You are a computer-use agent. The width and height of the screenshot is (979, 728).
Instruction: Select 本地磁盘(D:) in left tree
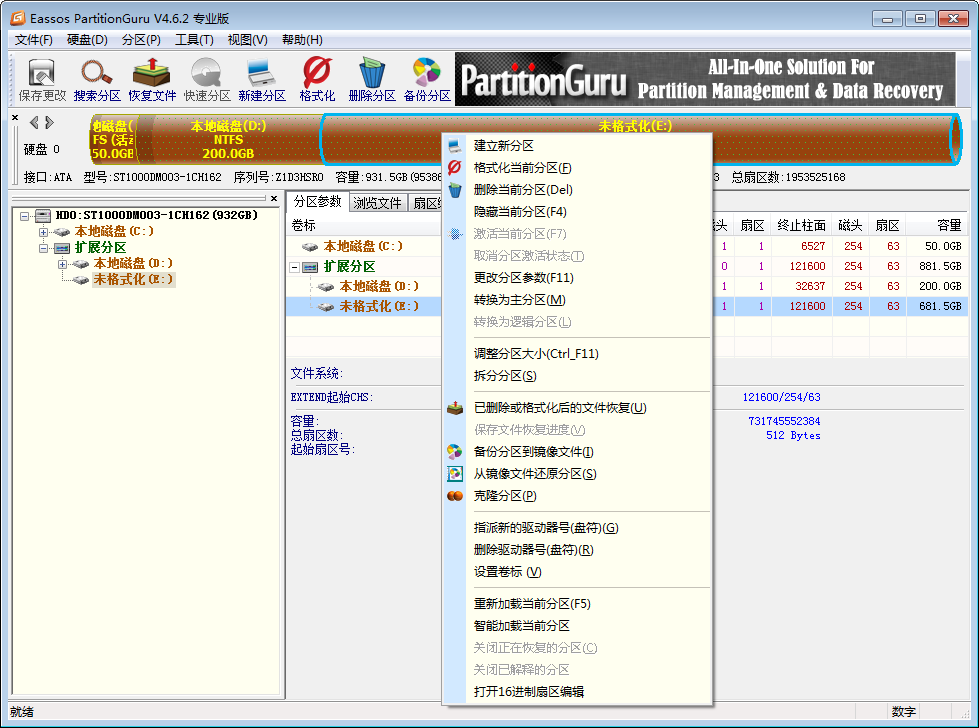click(133, 263)
